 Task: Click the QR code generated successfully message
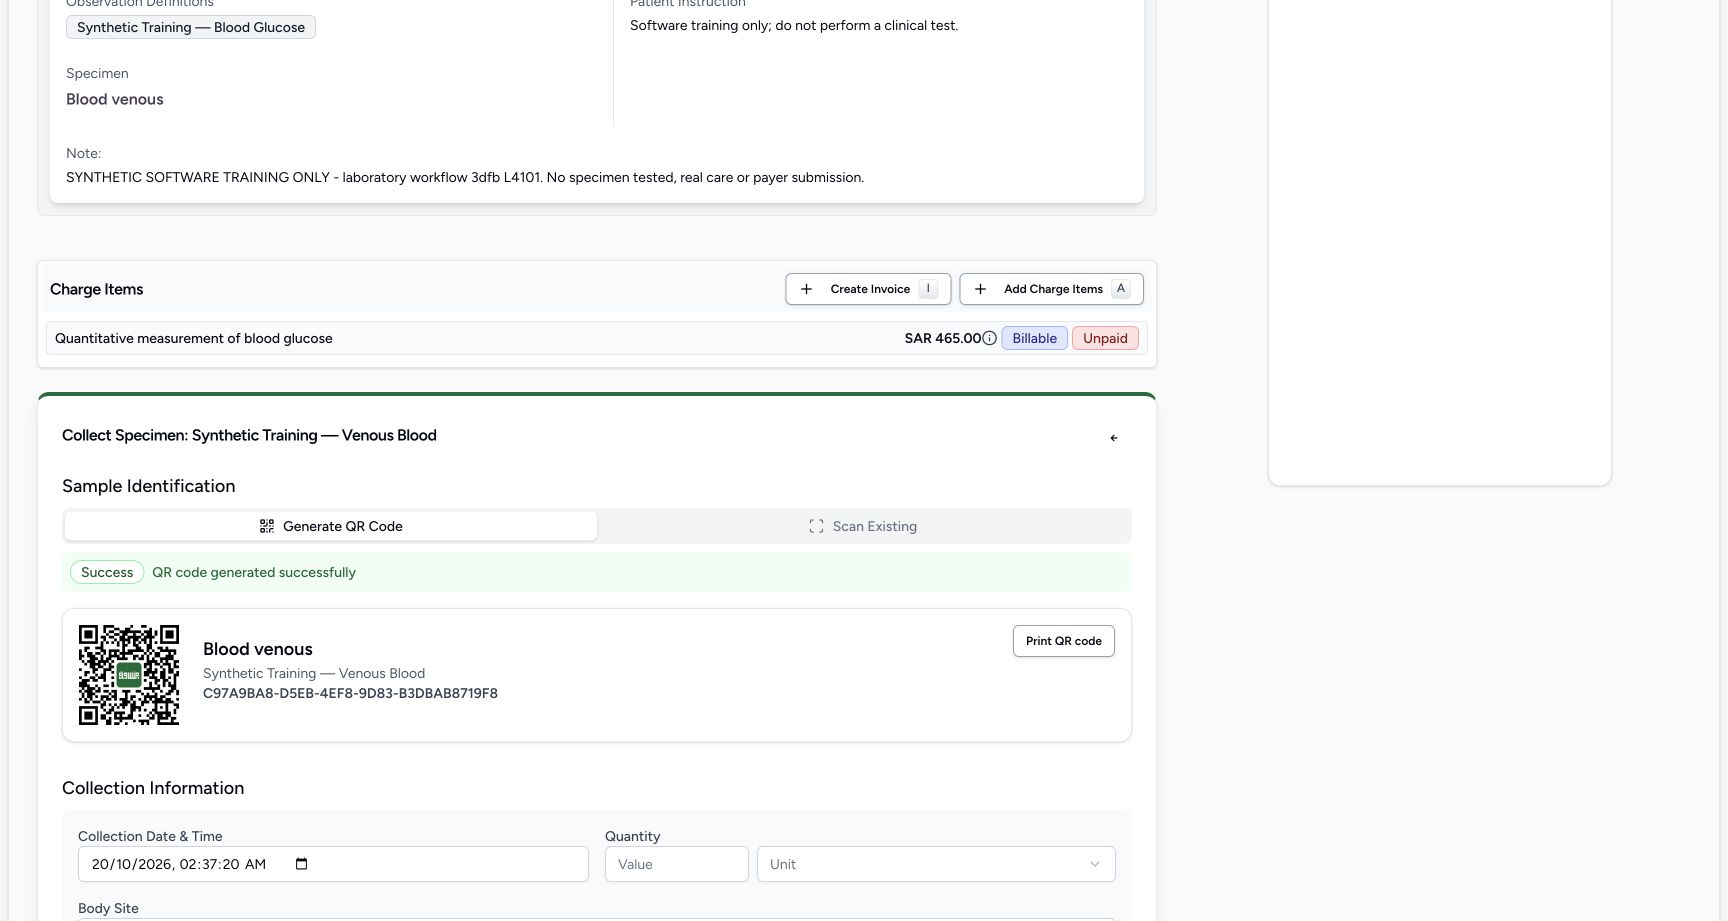tap(254, 572)
